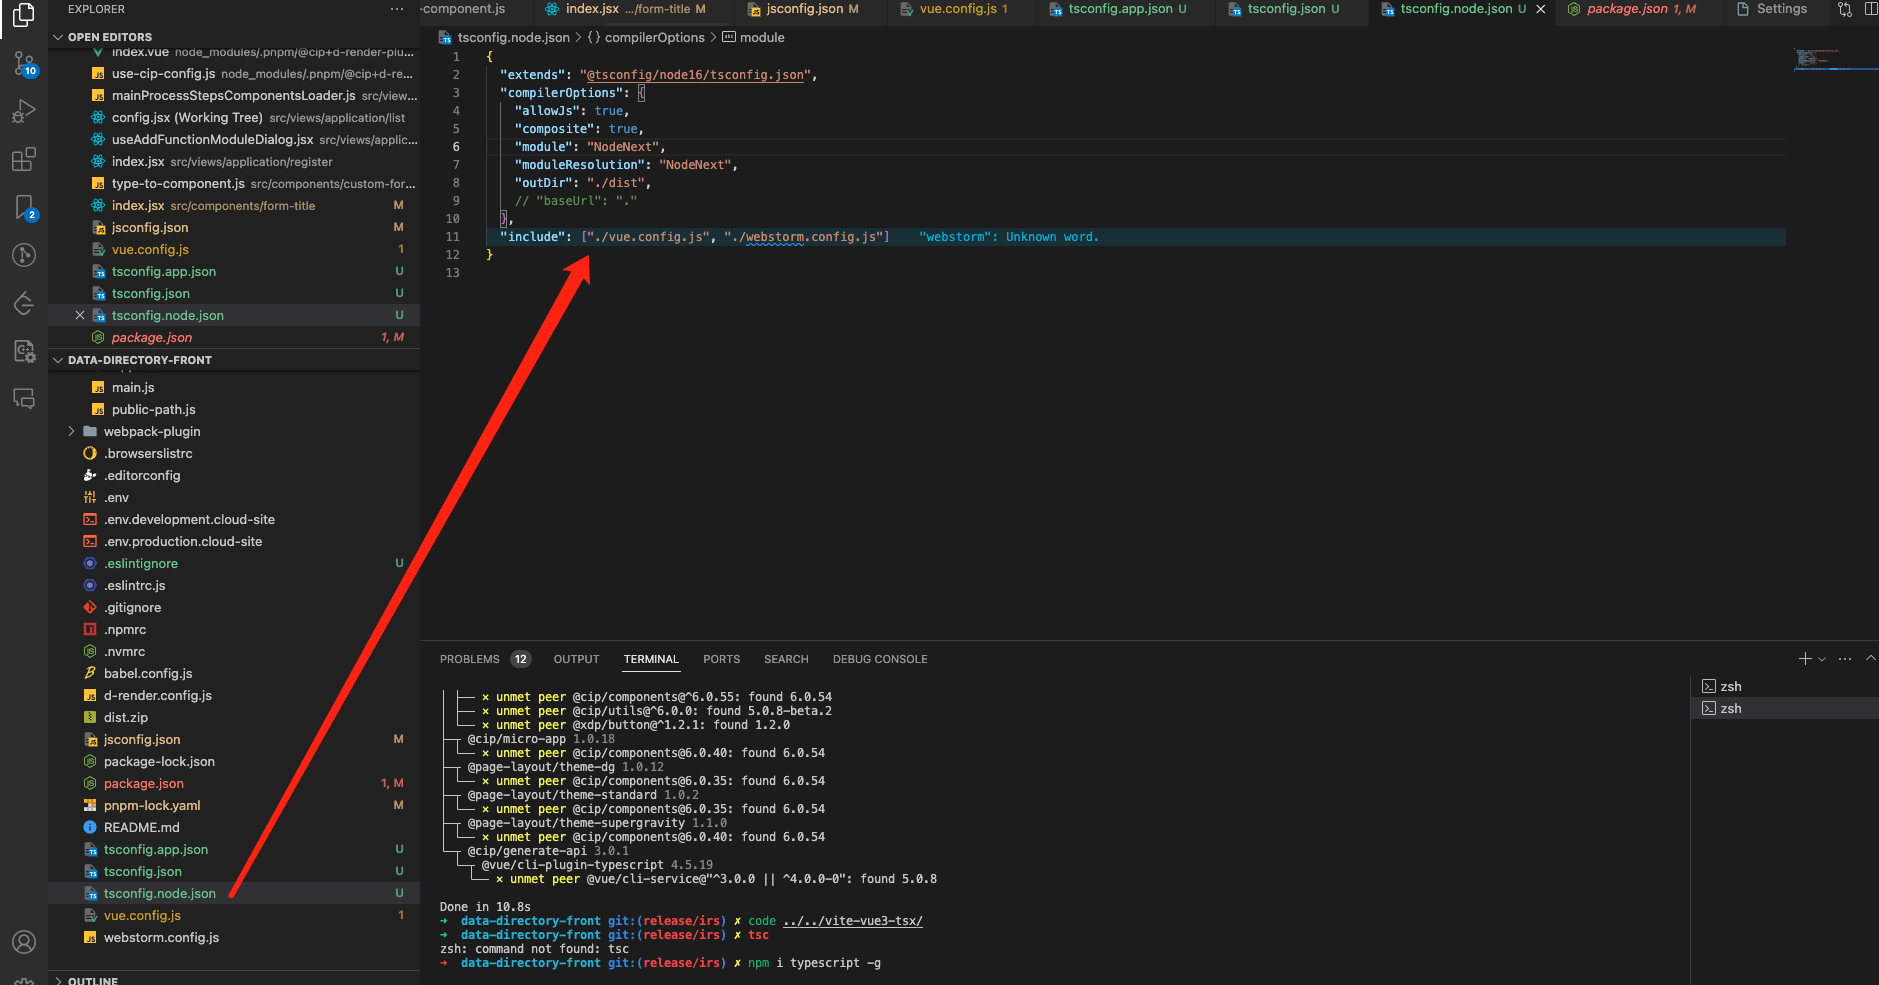The height and width of the screenshot is (985, 1879).
Task: Switch to the tsconfig.app.json editor tab
Action: [x=1124, y=9]
